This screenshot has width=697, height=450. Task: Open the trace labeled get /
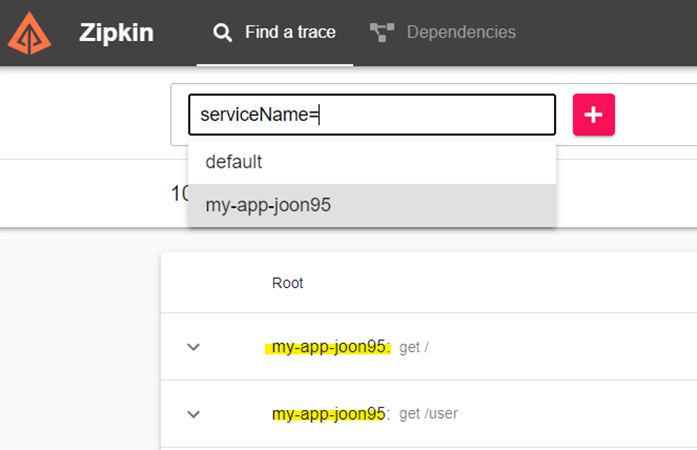[414, 347]
